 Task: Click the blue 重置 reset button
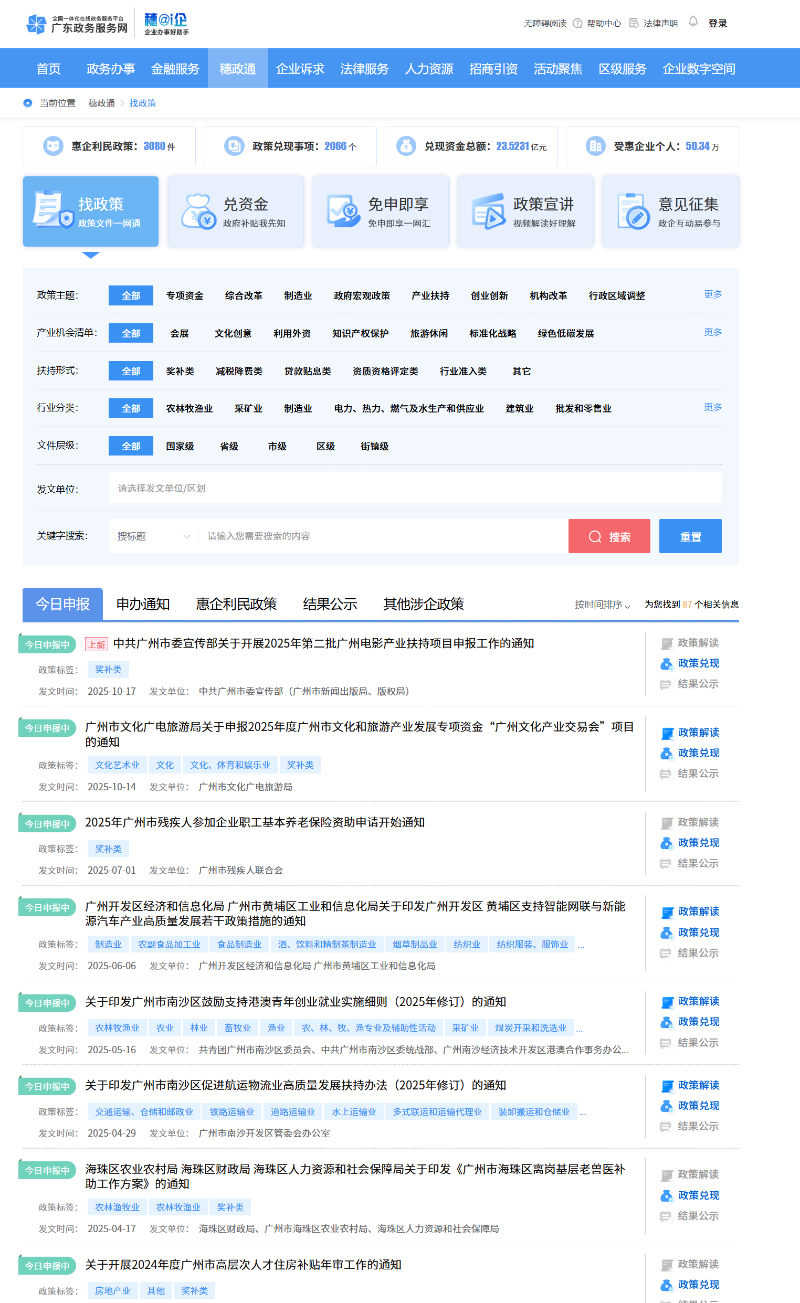690,536
